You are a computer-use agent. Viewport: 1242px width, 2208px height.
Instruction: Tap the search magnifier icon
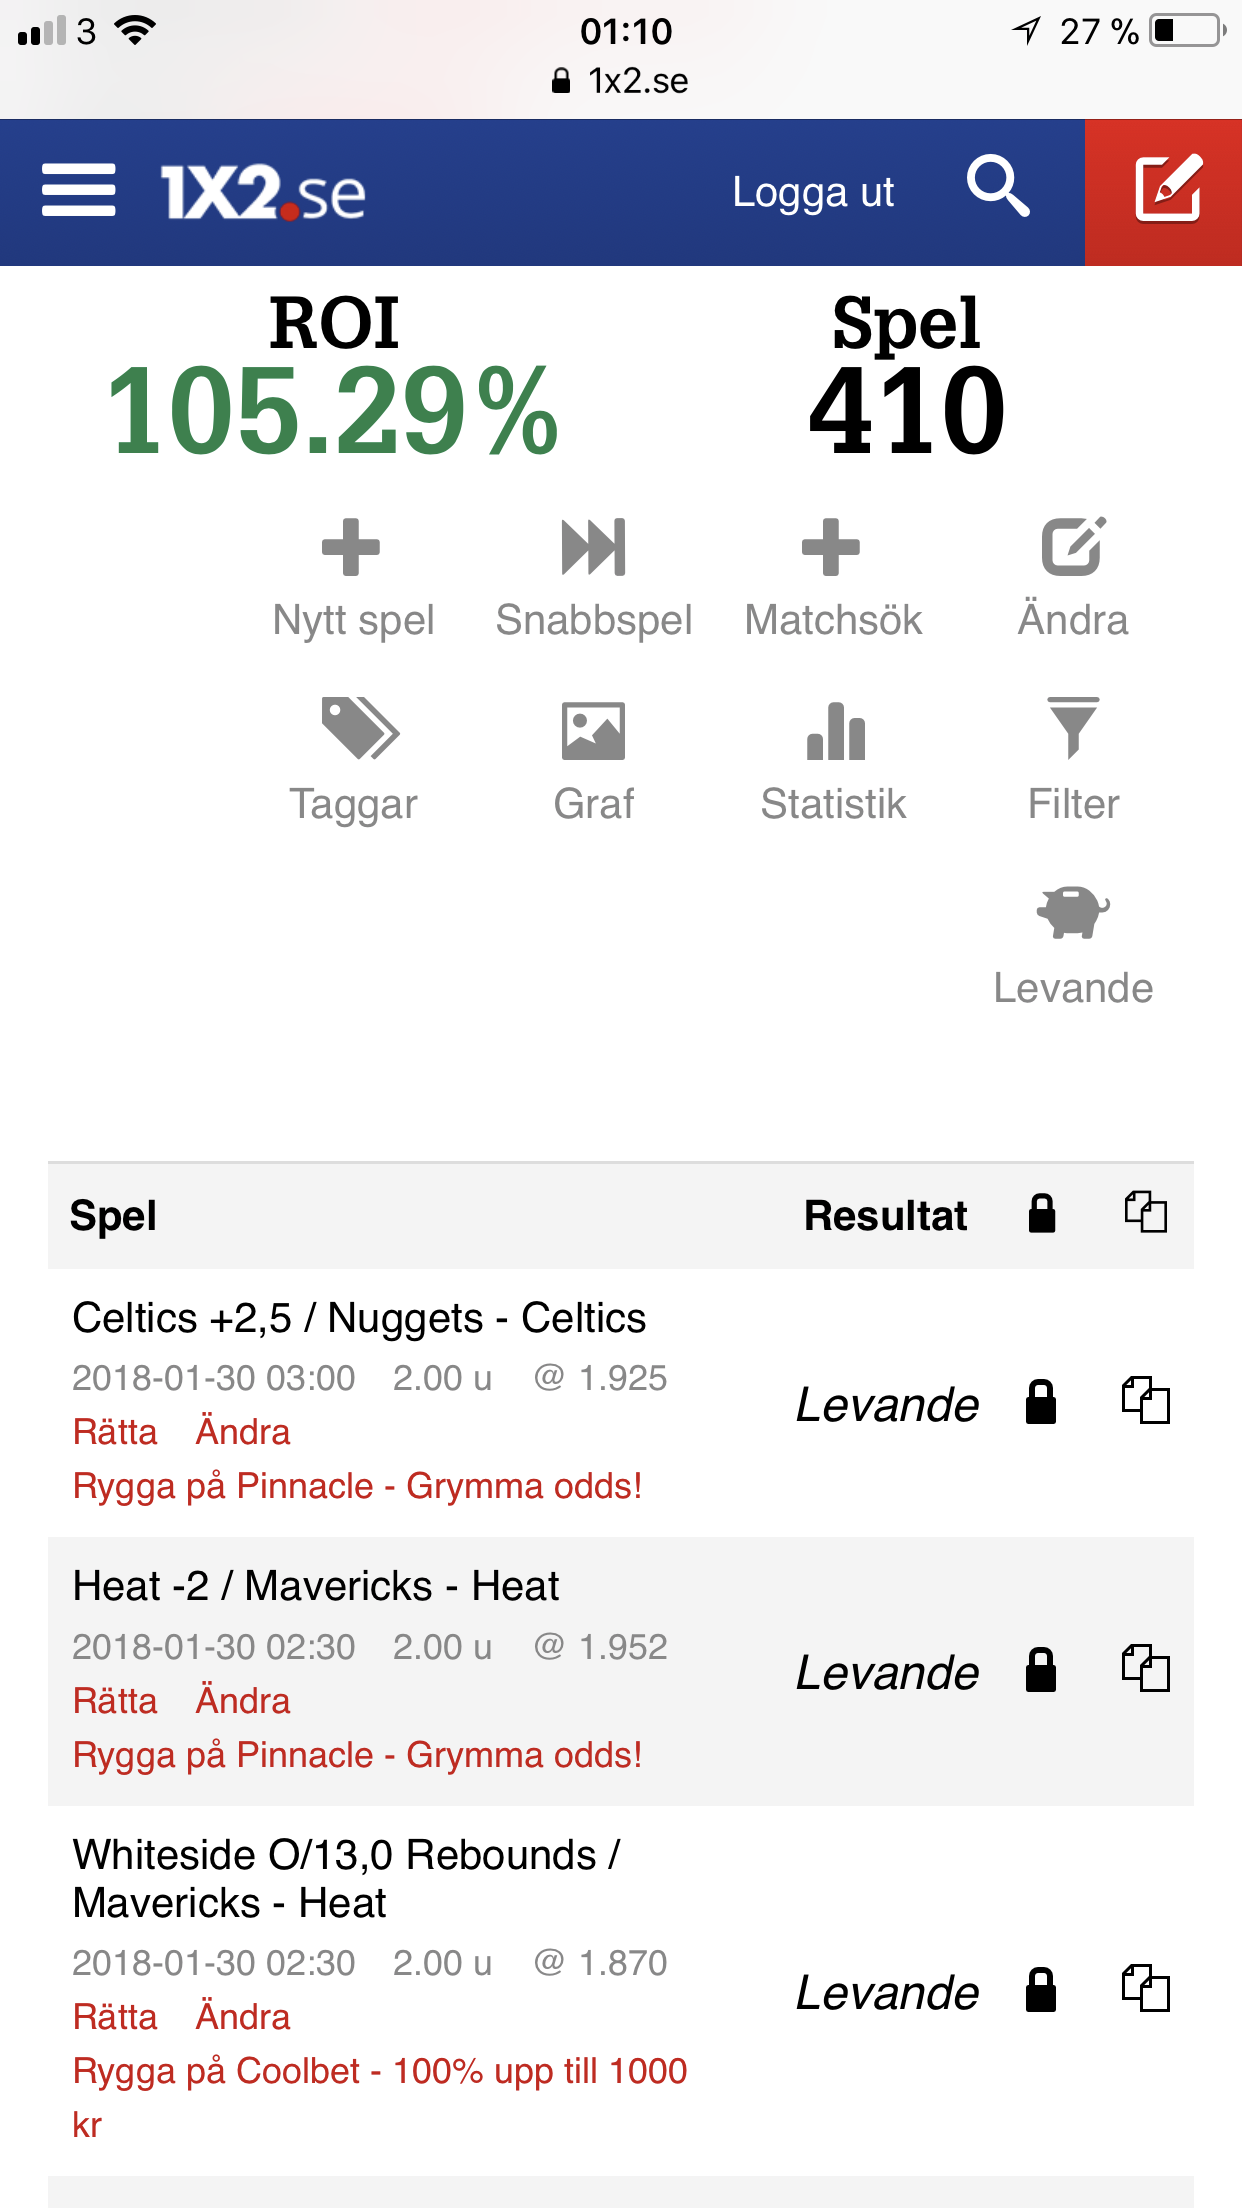click(998, 187)
